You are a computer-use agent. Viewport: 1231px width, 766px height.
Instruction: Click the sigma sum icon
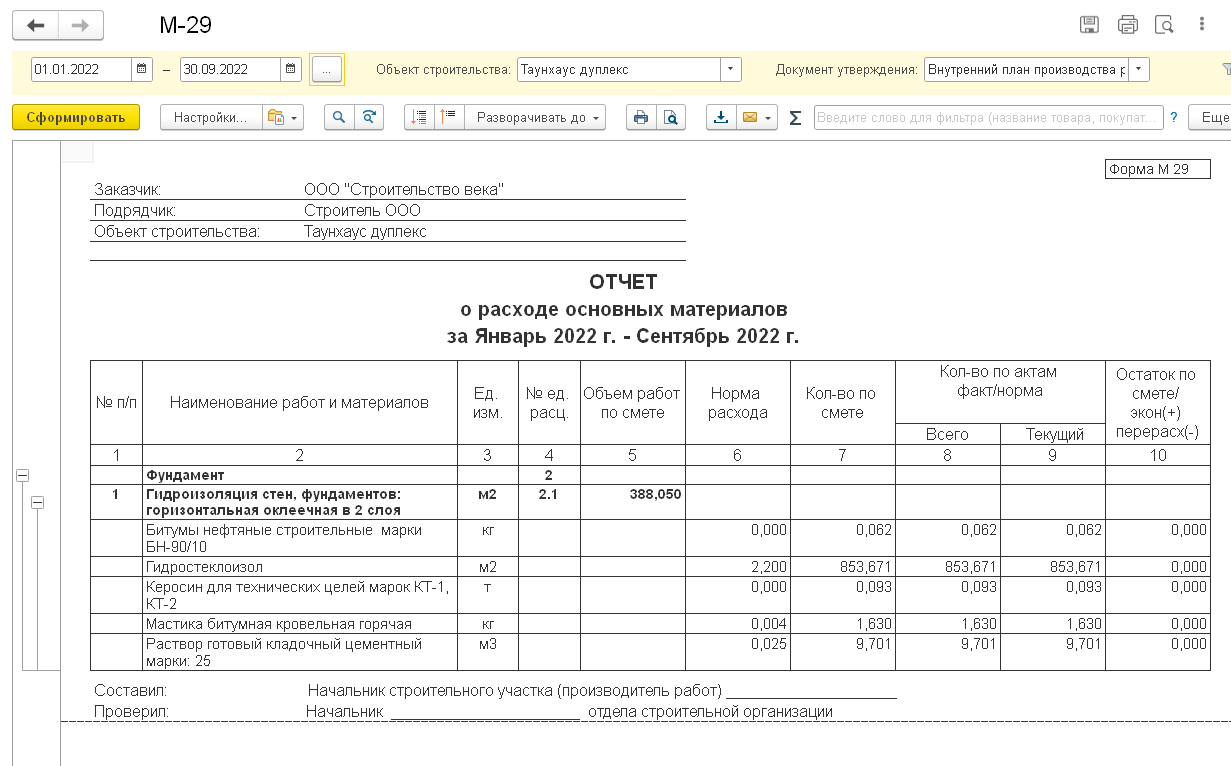pos(796,118)
